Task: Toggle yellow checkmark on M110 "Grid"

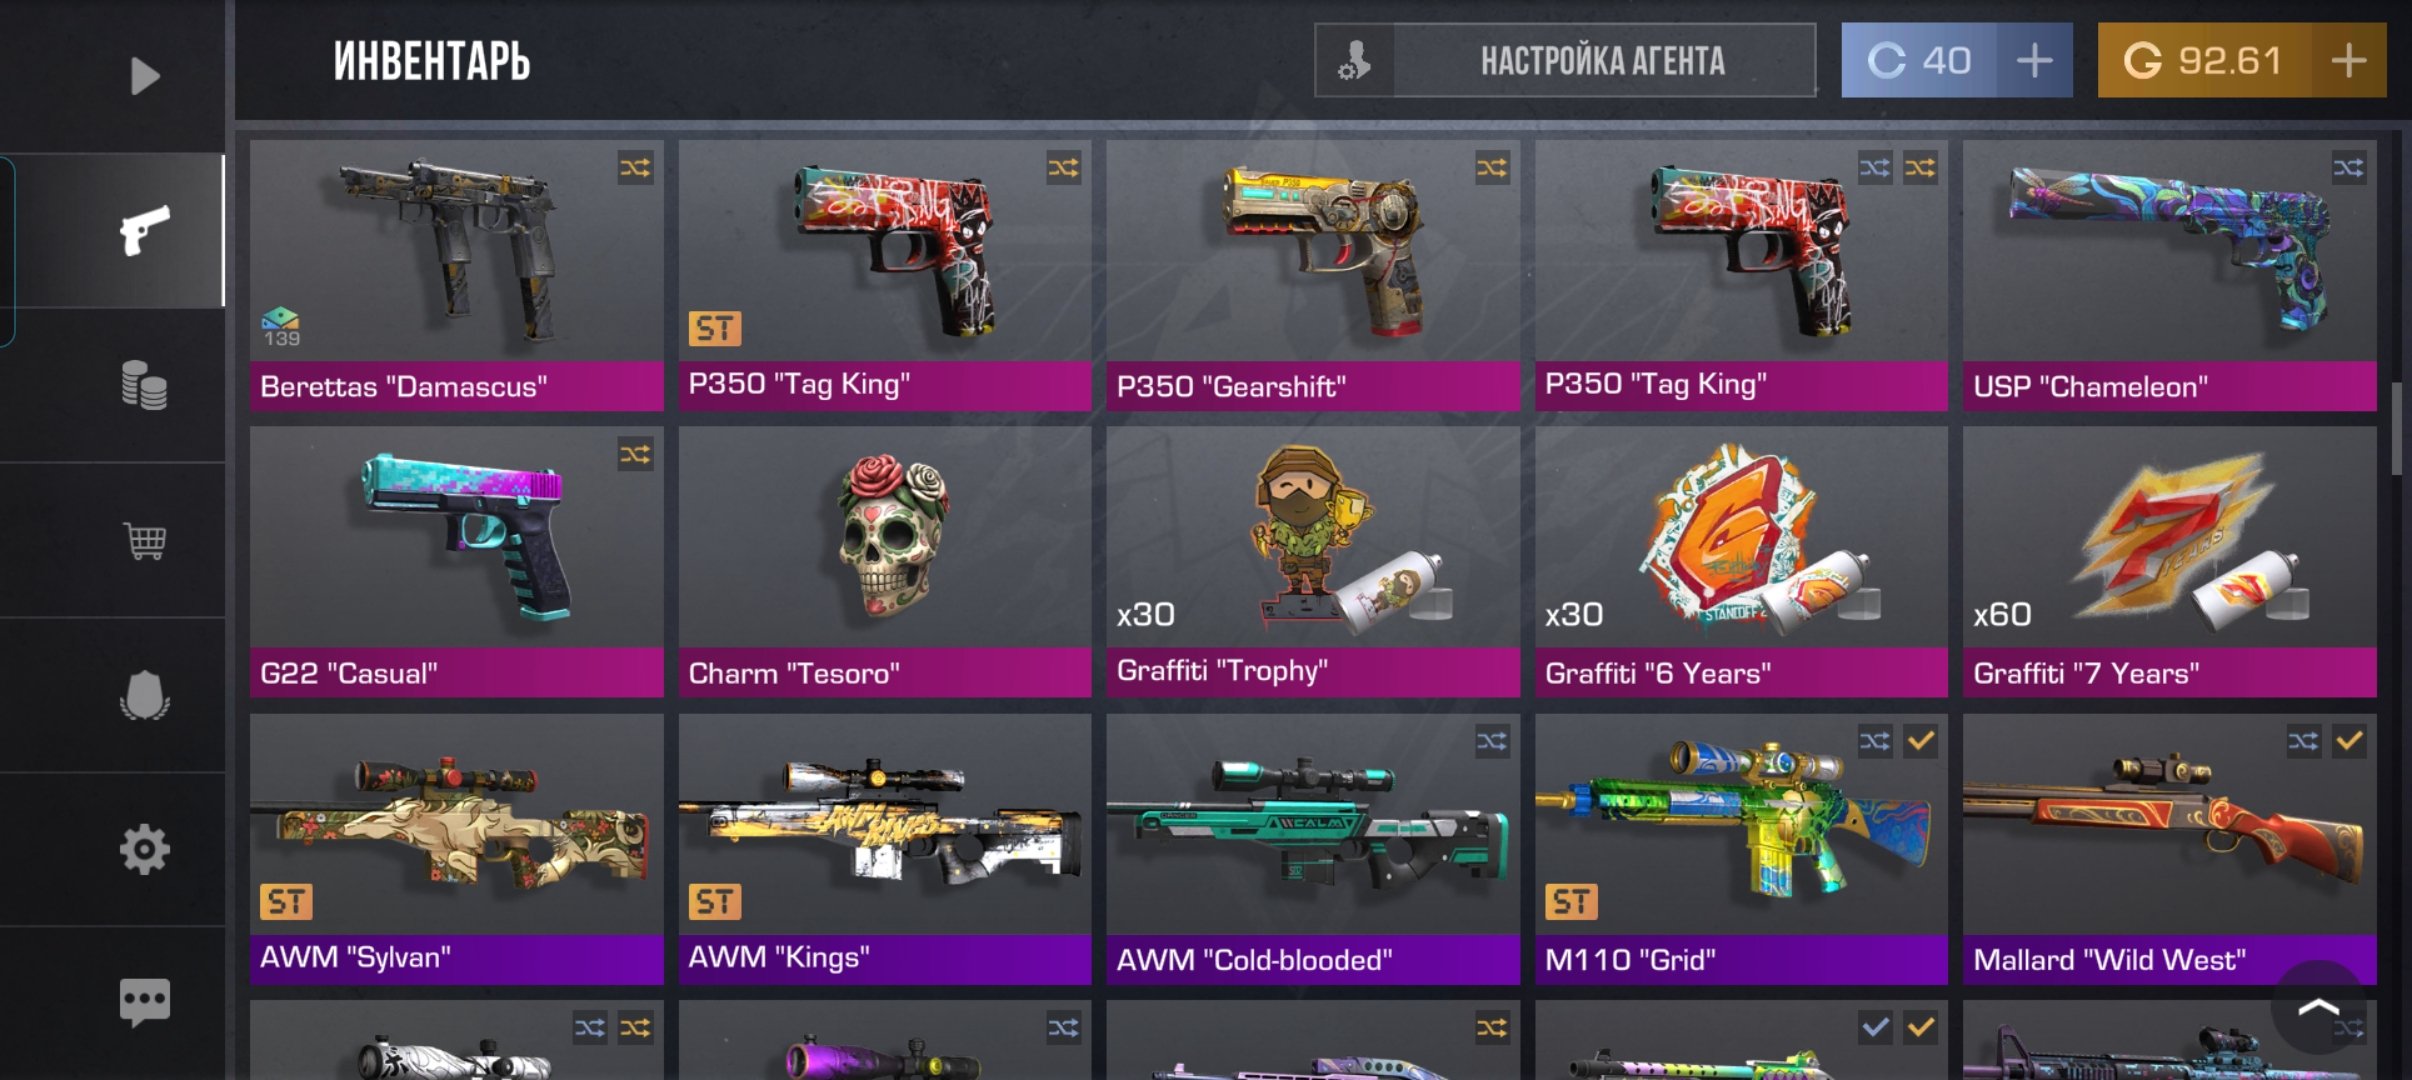Action: pos(1920,741)
